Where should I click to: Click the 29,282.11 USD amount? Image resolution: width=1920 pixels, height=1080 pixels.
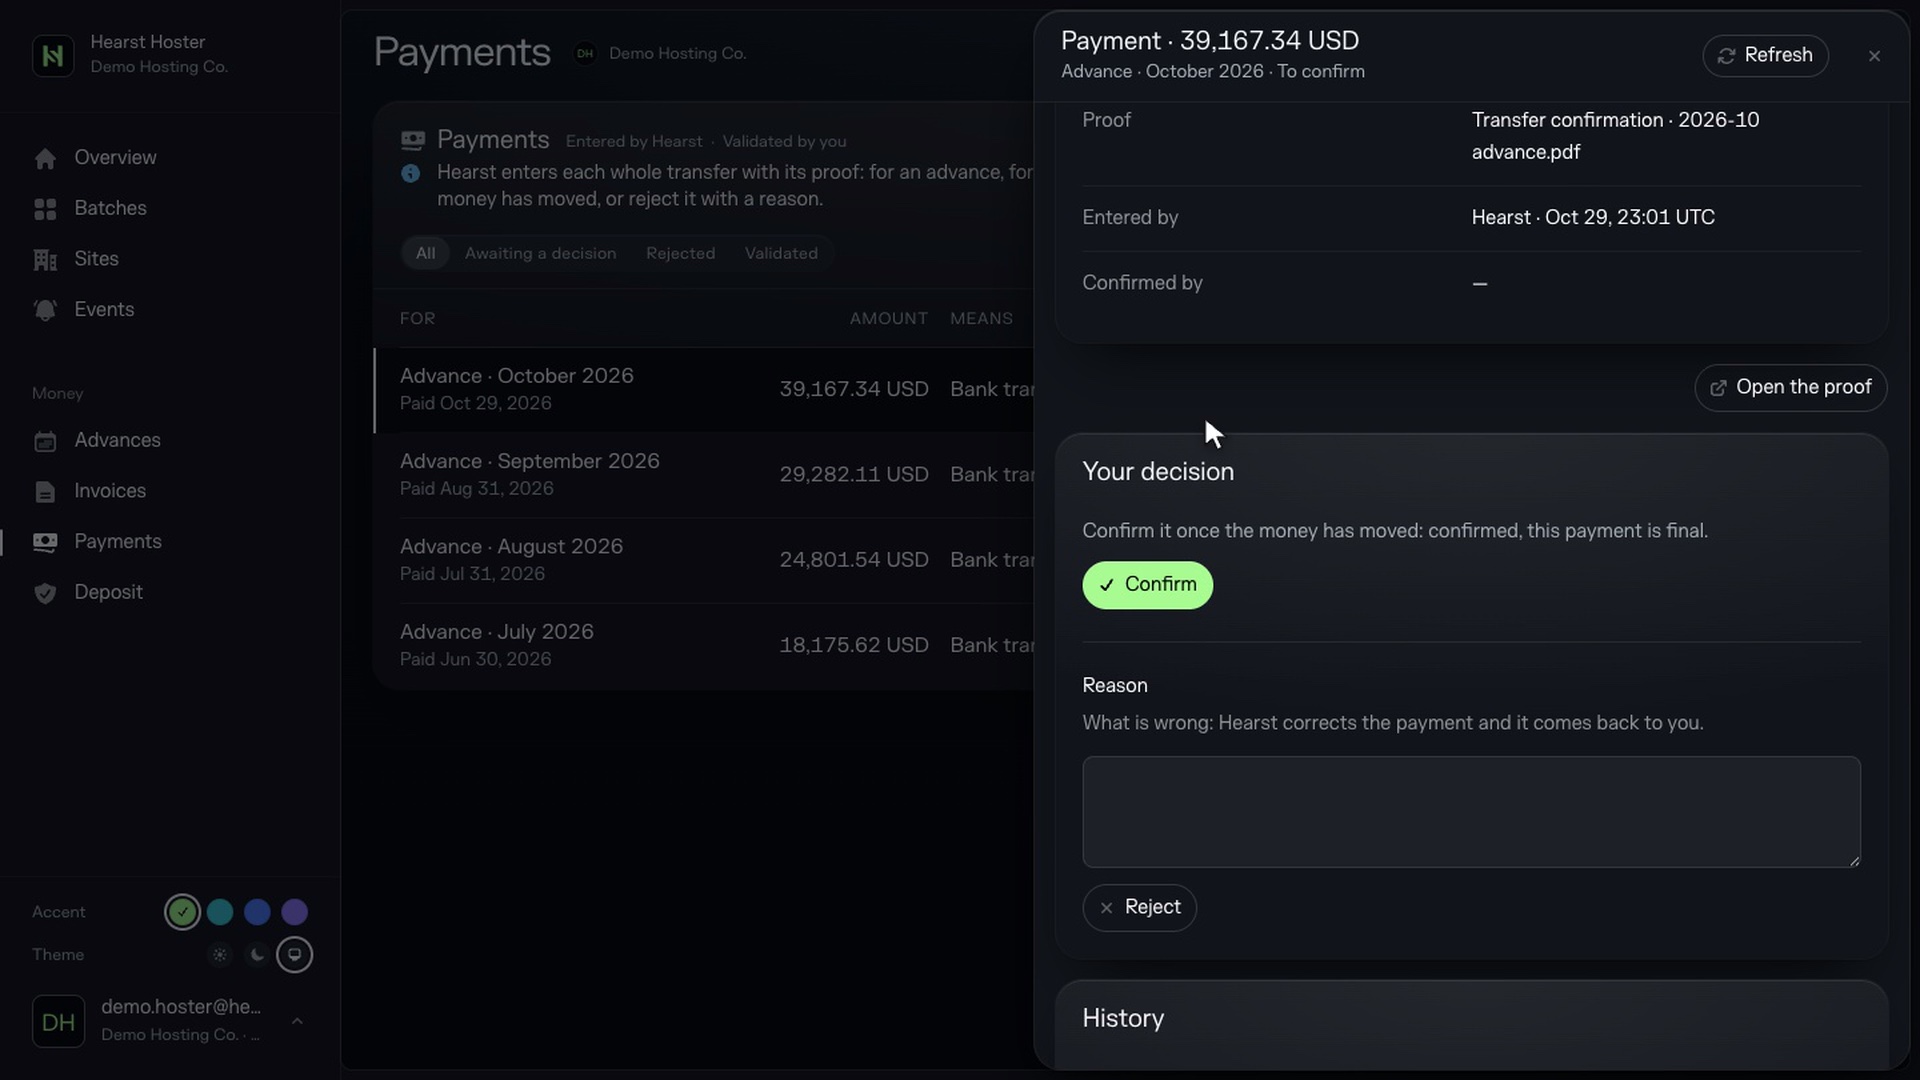tap(854, 475)
